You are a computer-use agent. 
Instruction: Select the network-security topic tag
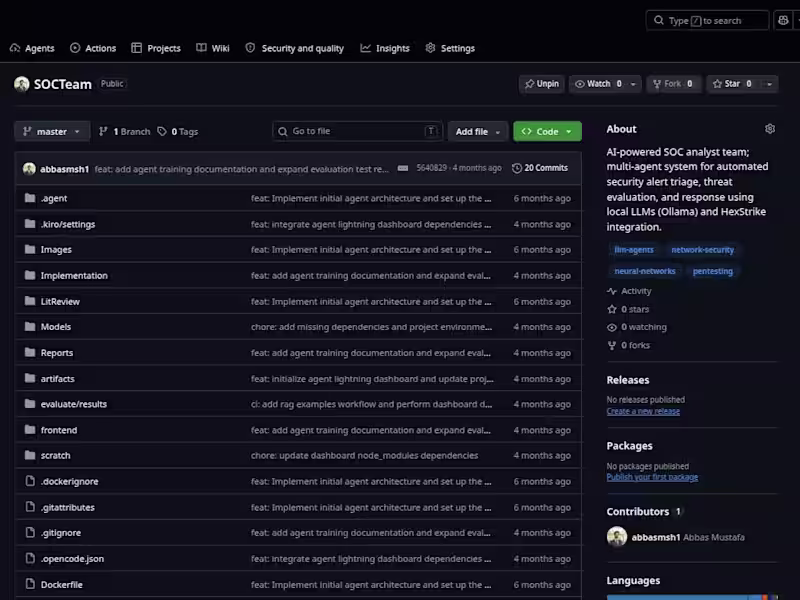pyautogui.click(x=702, y=249)
